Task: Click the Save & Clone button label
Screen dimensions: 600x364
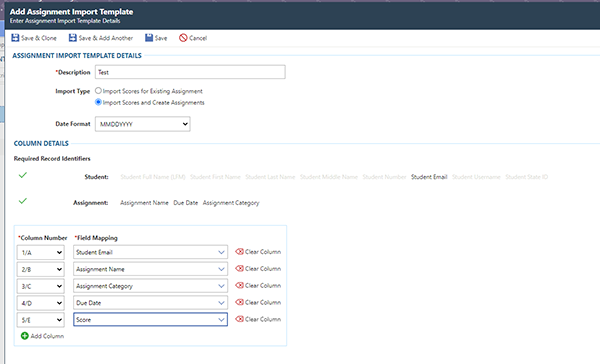Action: 39,38
